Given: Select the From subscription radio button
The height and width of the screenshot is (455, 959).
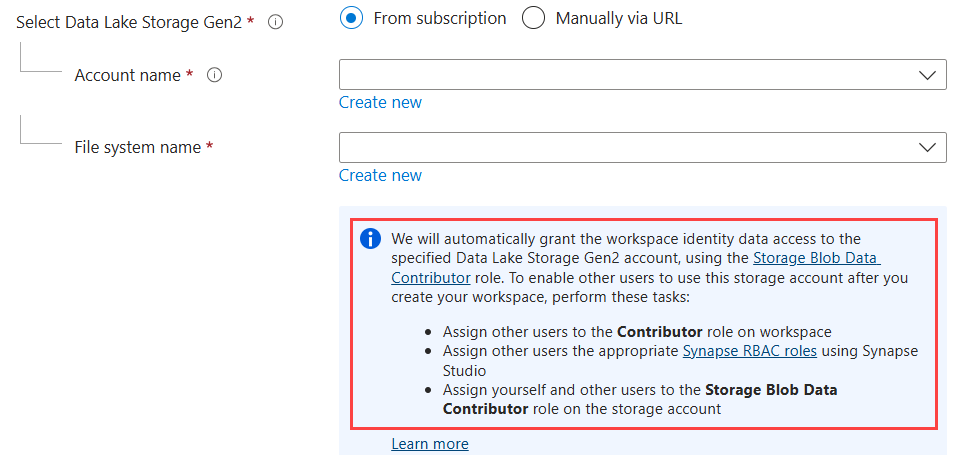Looking at the screenshot, I should [x=351, y=18].
